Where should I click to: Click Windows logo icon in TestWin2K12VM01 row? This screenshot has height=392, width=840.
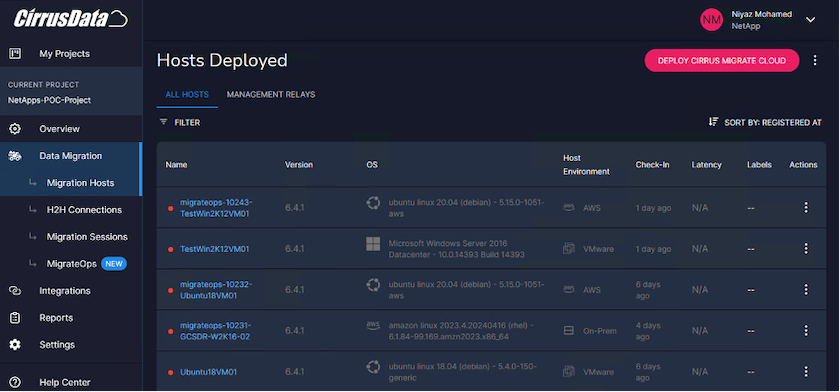click(x=373, y=245)
